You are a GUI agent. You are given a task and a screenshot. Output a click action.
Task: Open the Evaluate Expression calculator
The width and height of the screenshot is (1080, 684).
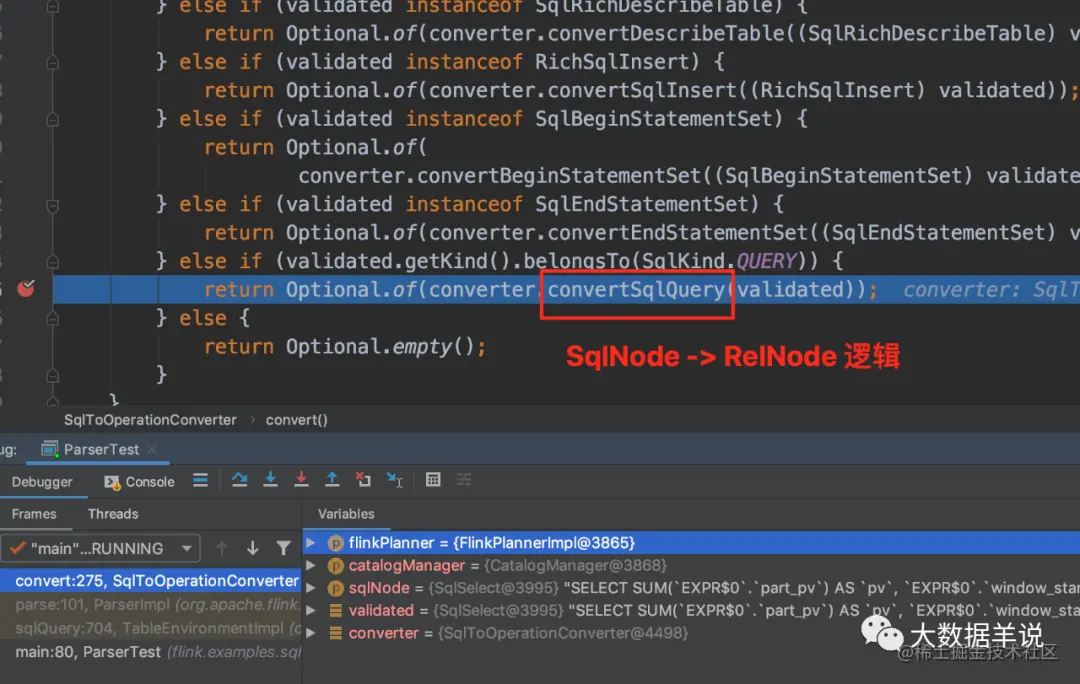tap(433, 479)
